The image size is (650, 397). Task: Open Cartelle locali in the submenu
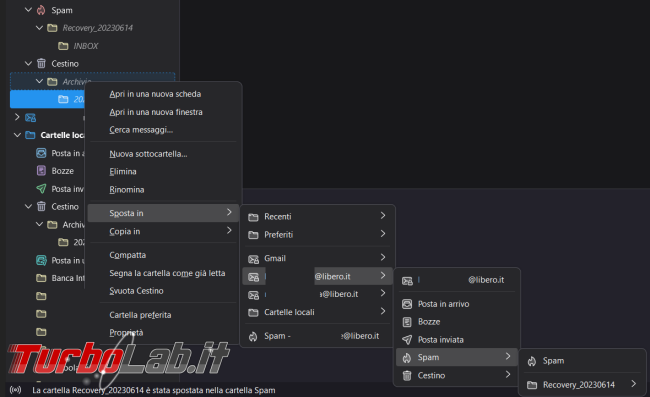(x=317, y=312)
